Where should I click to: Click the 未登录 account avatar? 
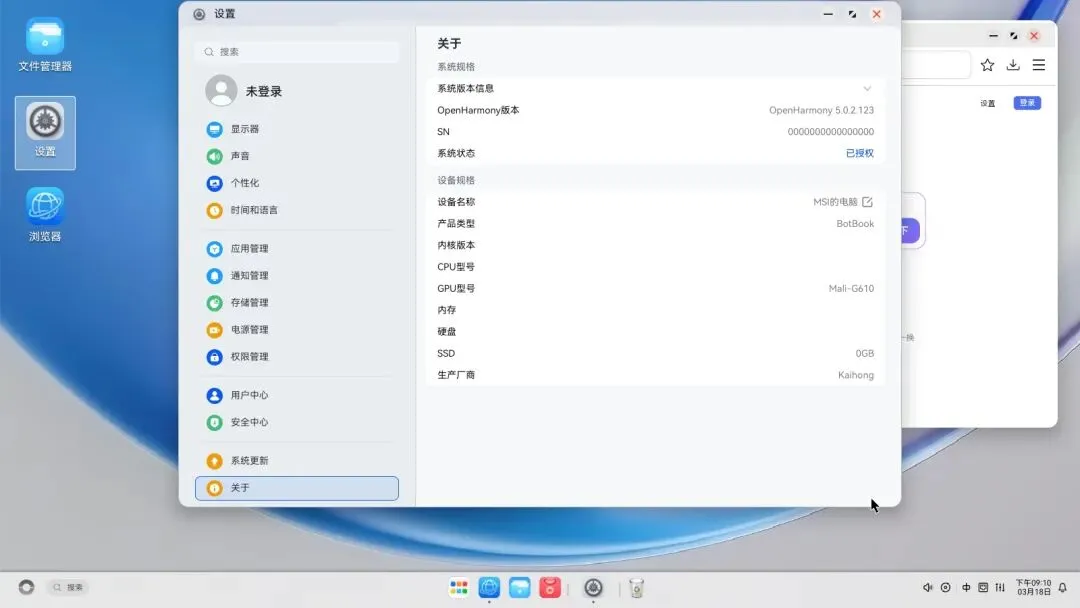[221, 90]
